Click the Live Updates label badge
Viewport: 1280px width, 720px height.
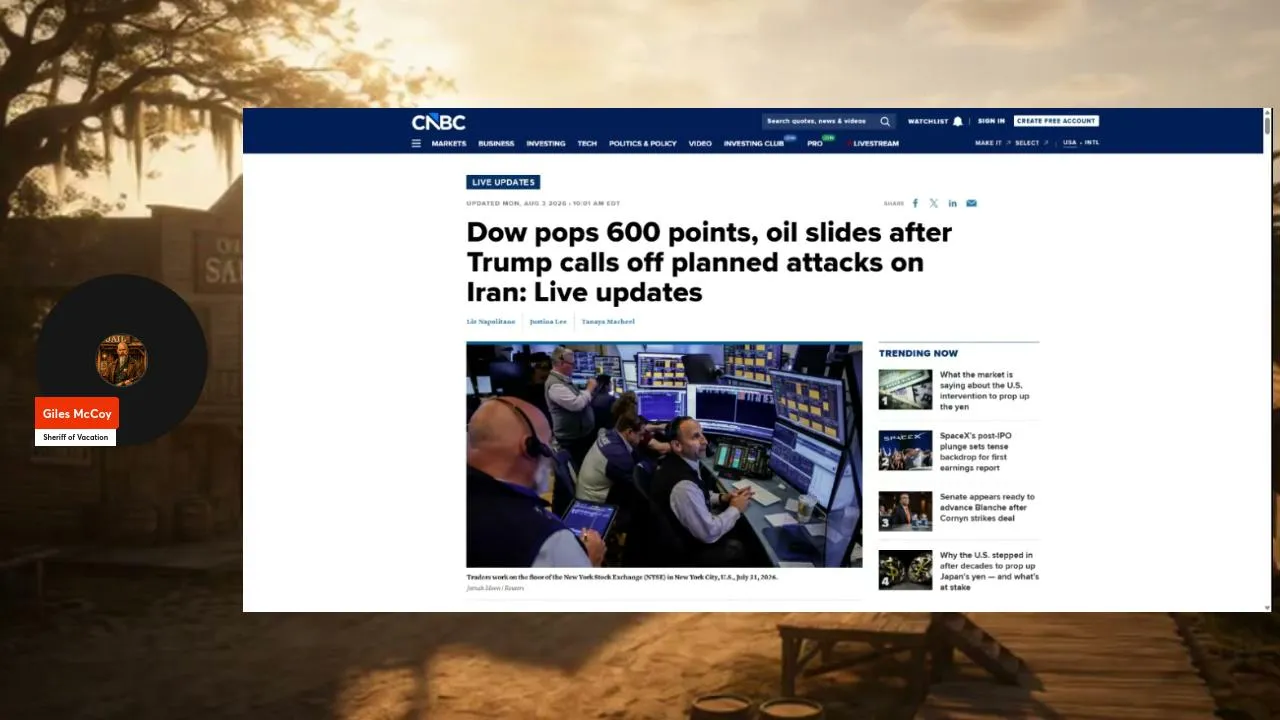(x=503, y=182)
